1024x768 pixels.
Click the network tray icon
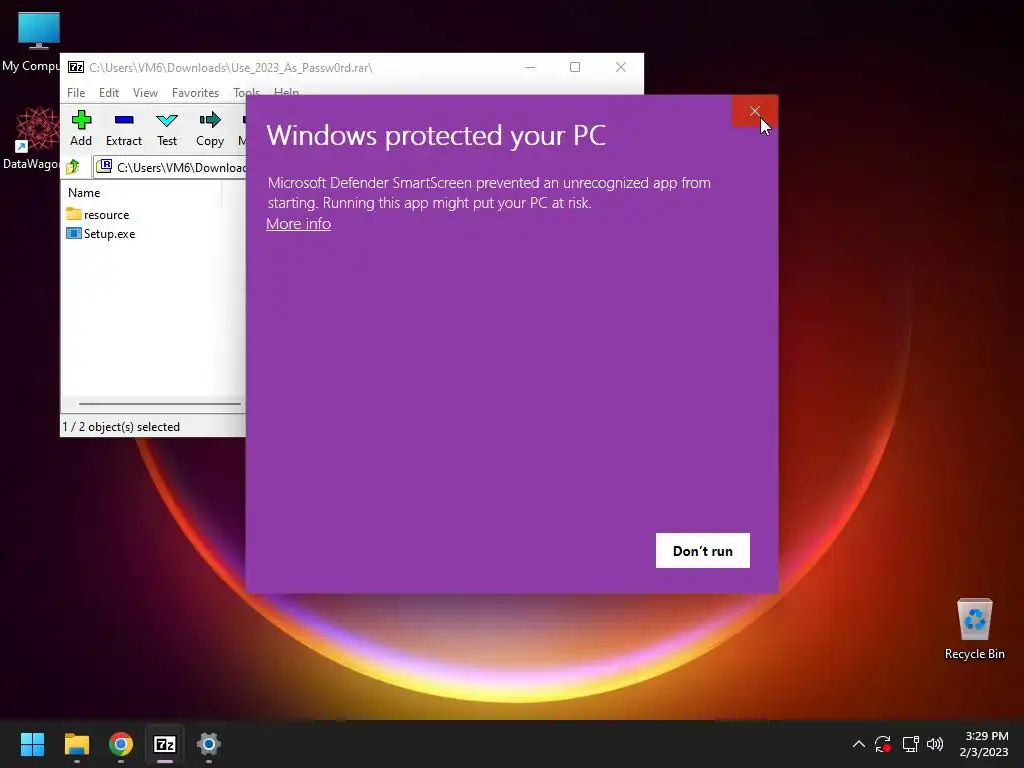(910, 744)
